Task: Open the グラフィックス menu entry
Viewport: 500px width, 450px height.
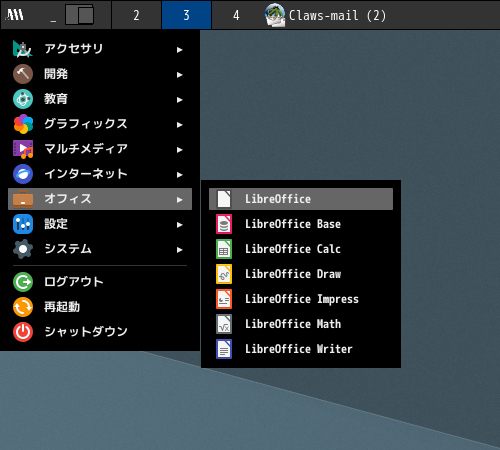Action: point(100,124)
